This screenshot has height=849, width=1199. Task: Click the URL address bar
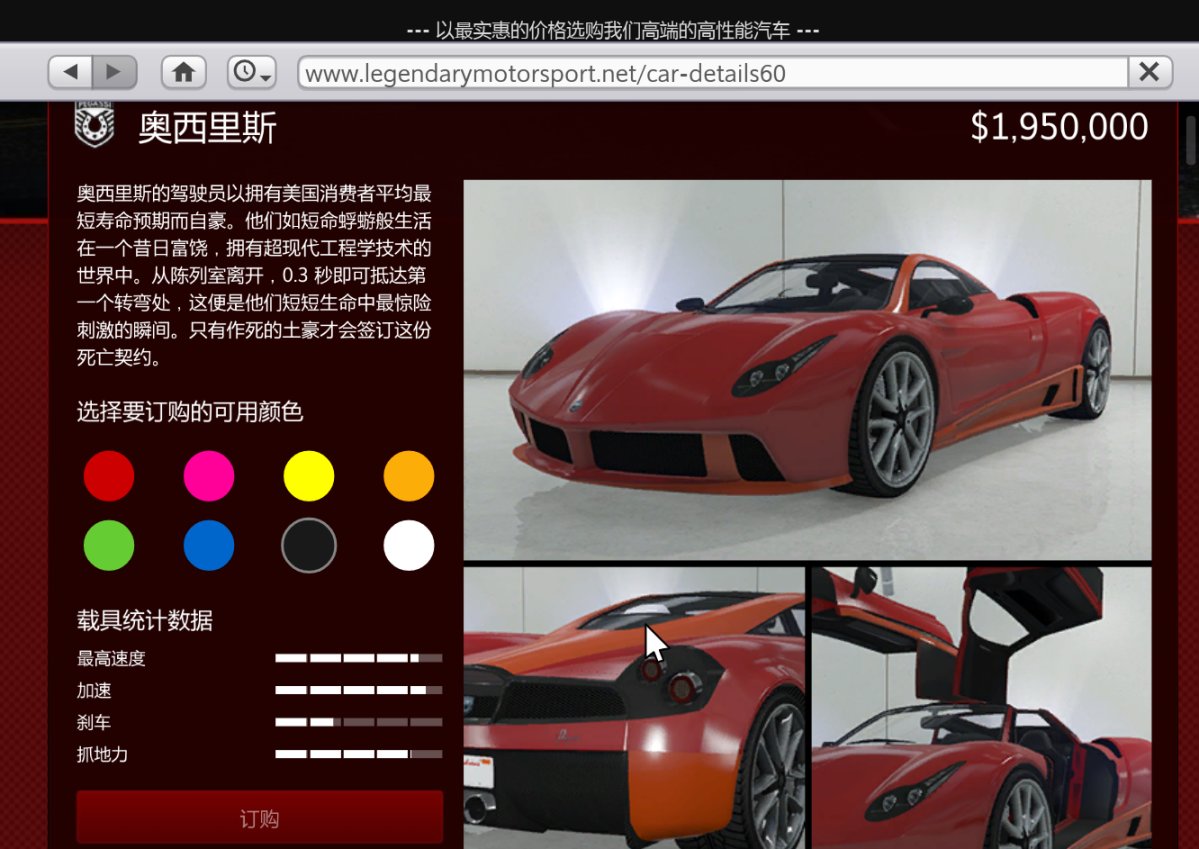713,73
